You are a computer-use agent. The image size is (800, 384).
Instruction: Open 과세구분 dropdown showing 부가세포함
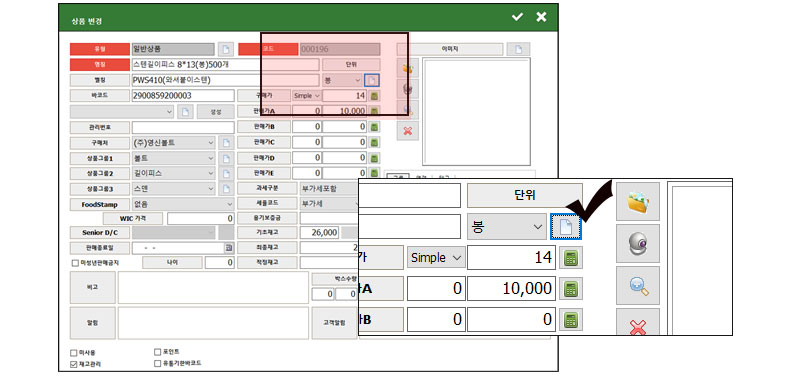pyautogui.click(x=329, y=188)
